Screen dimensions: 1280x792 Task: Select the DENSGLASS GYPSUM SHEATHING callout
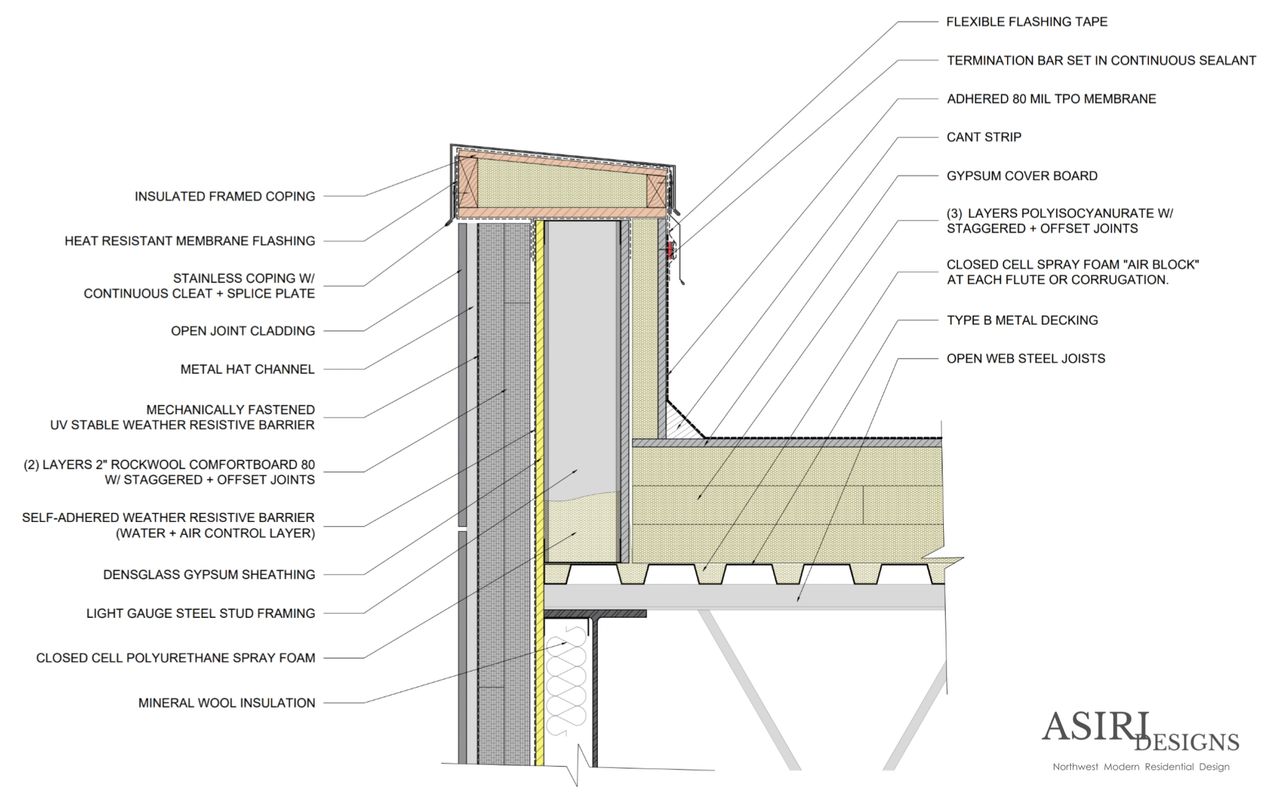(210, 574)
